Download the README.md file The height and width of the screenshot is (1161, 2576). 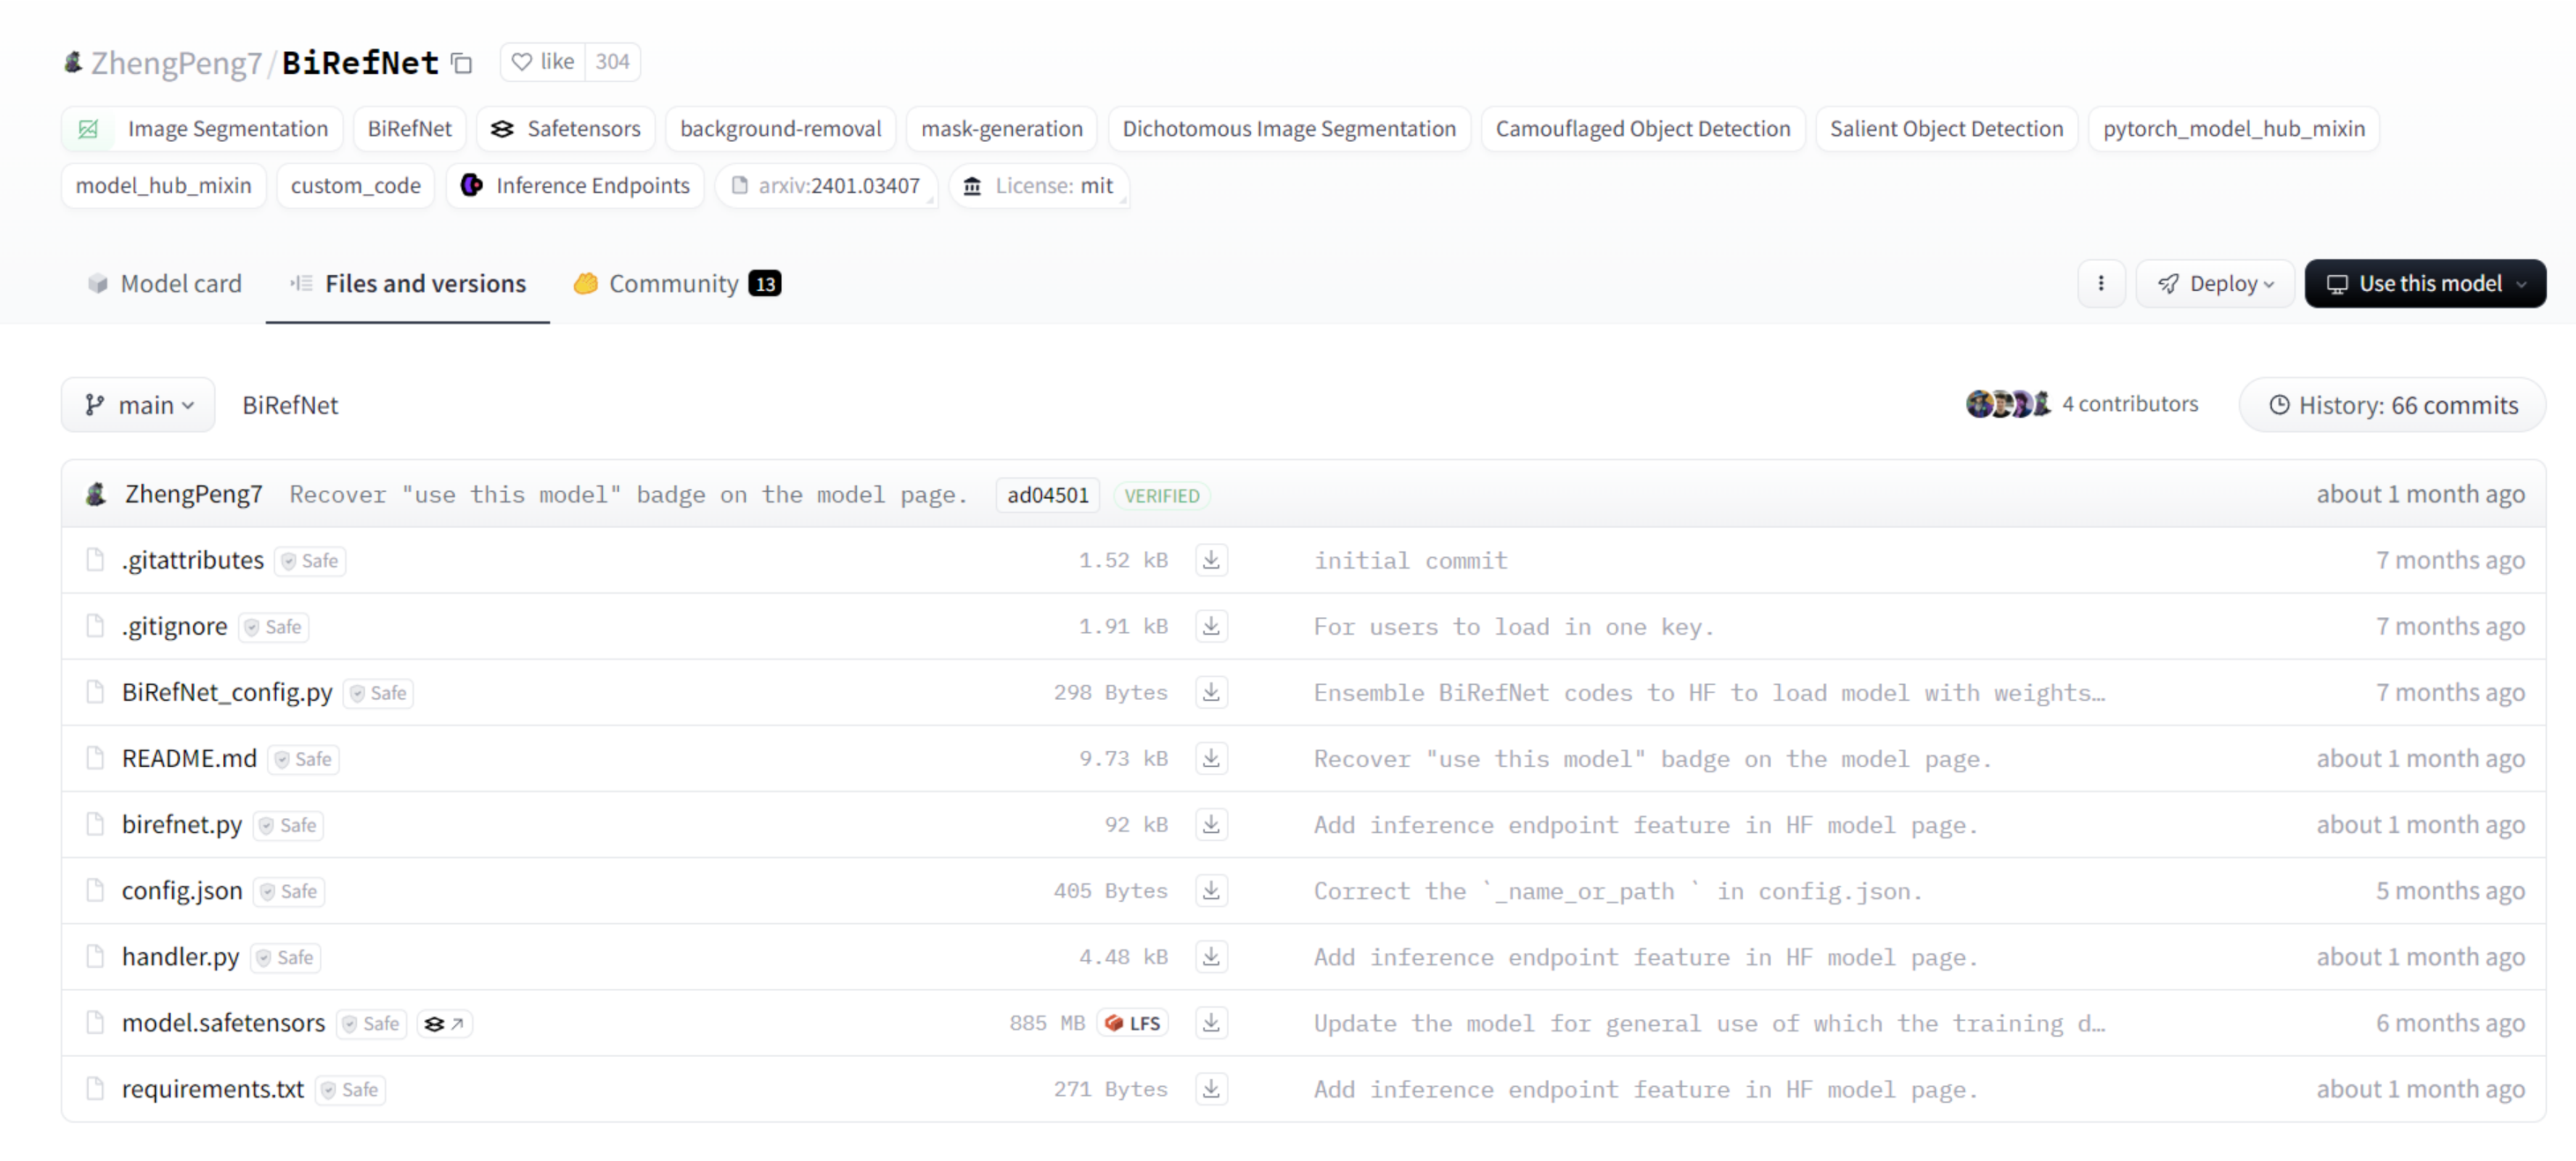click(x=1211, y=758)
